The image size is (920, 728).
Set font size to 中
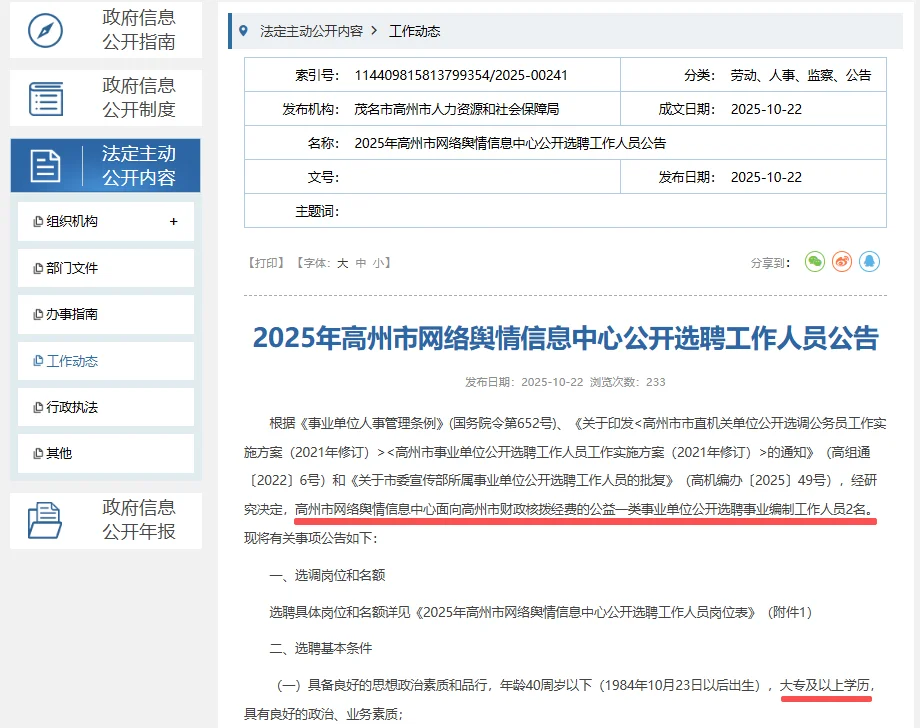(361, 263)
